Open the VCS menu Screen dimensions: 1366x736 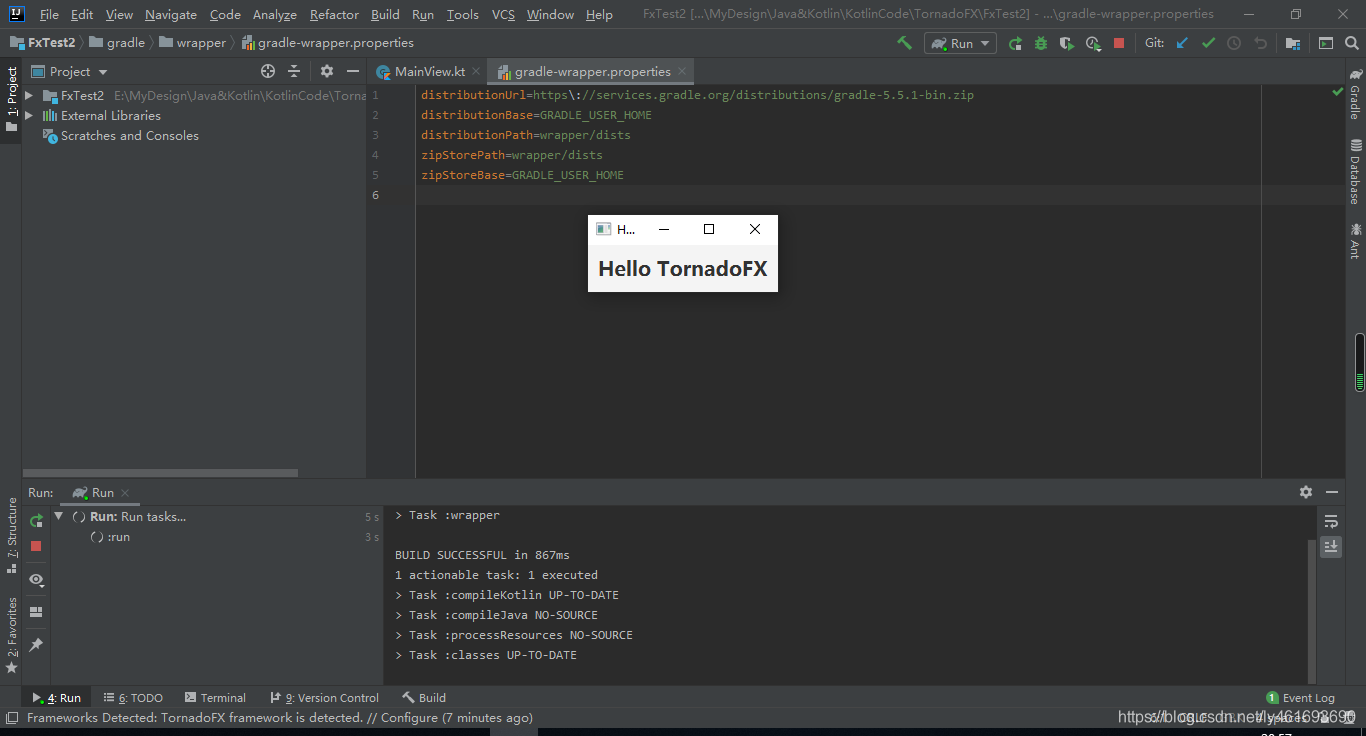click(503, 14)
